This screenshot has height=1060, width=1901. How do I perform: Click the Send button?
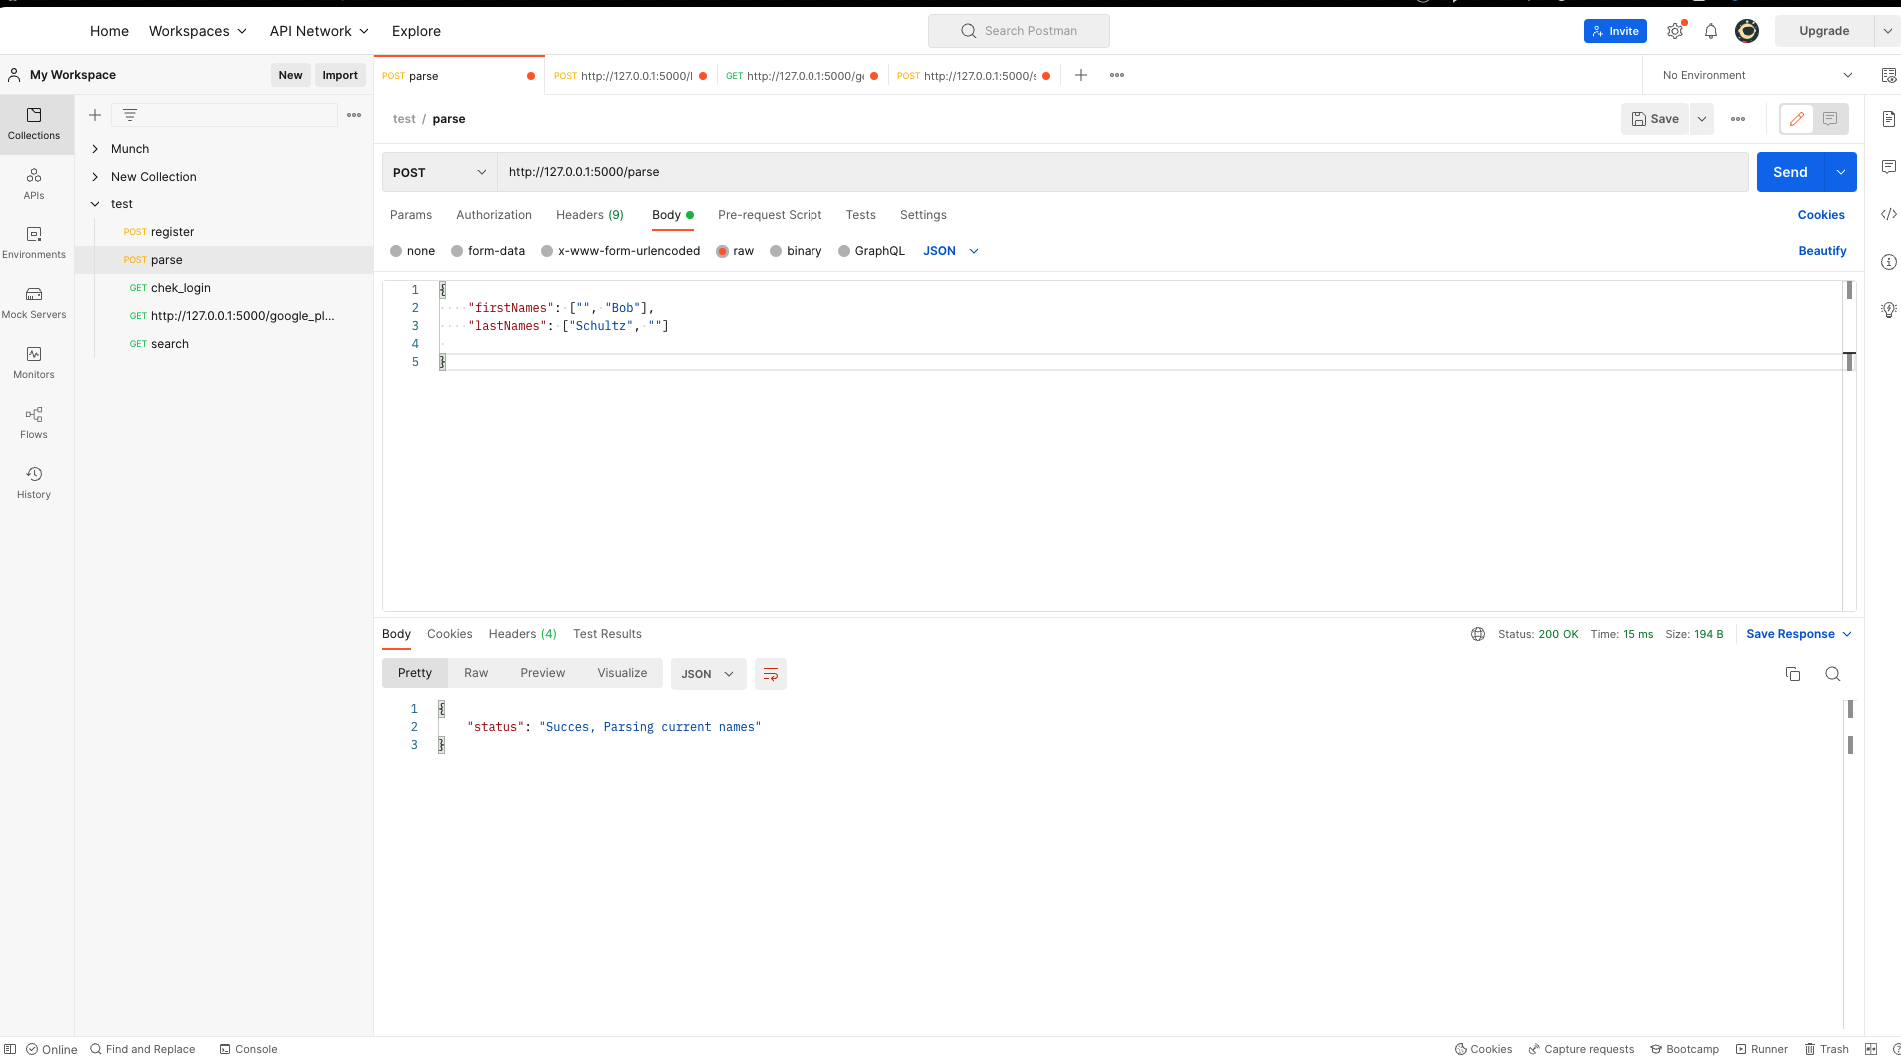[1789, 172]
